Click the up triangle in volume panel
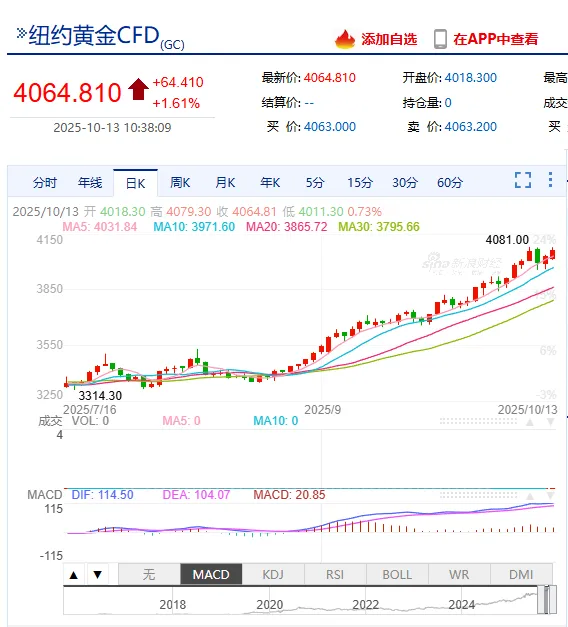Screen dimensions: 568x627 point(530,422)
